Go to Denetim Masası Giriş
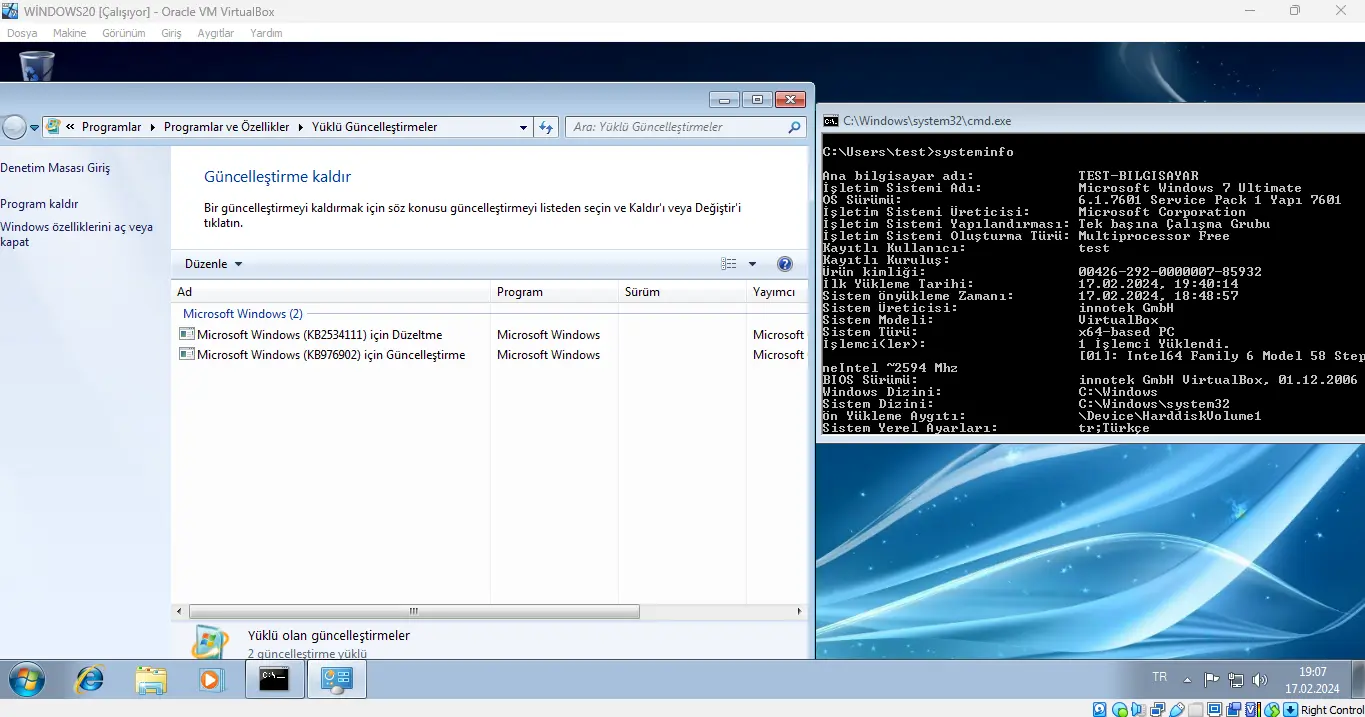1365x717 pixels. [55, 168]
